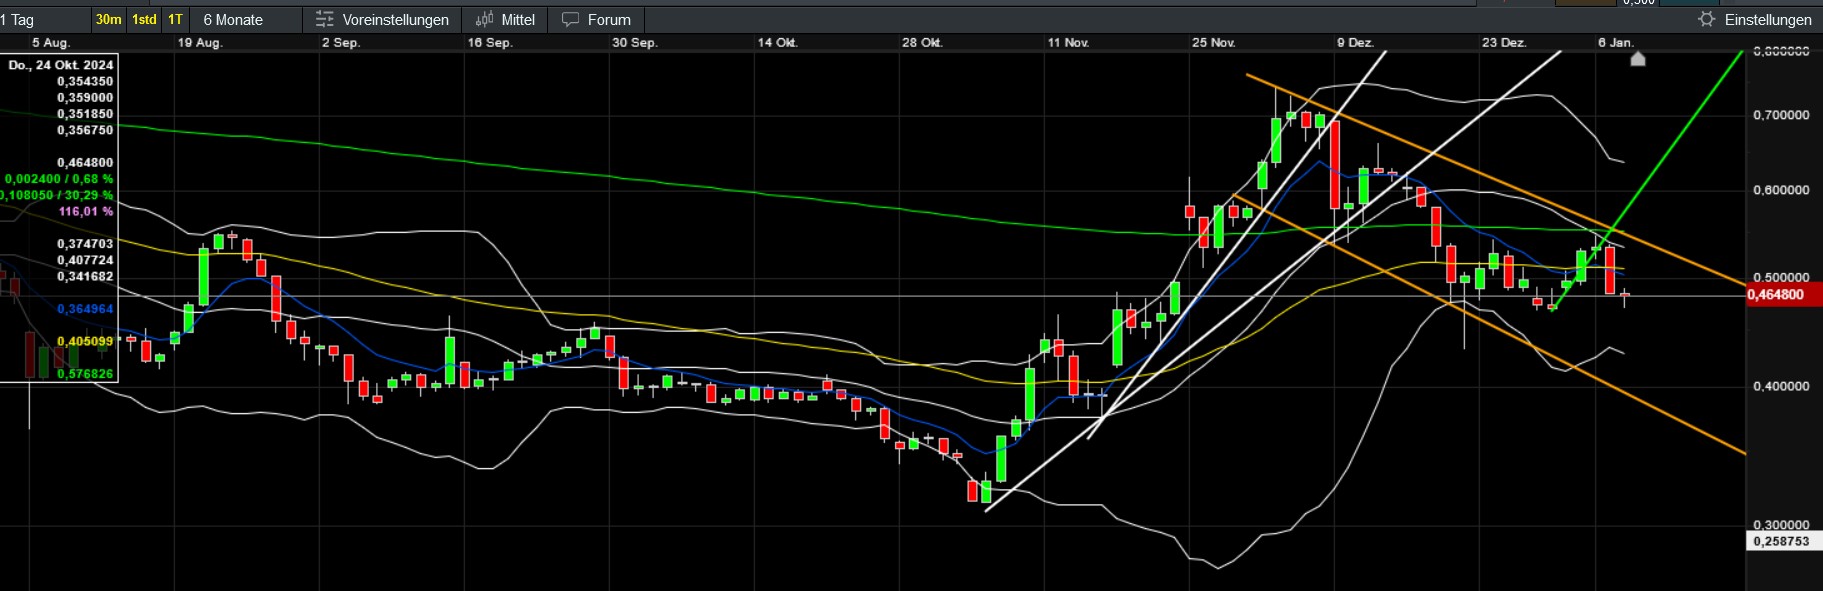The width and height of the screenshot is (1823, 591).
Task: Click the 0,600000 price axis label
Action: (1781, 190)
